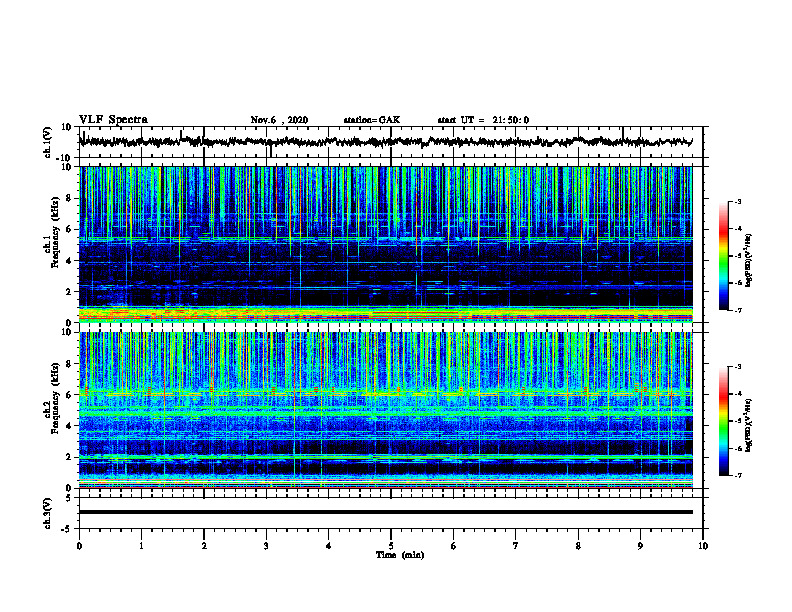Click the "8" kHz tick on ch.2 spectrogram
792x612 pixels.
(69, 364)
